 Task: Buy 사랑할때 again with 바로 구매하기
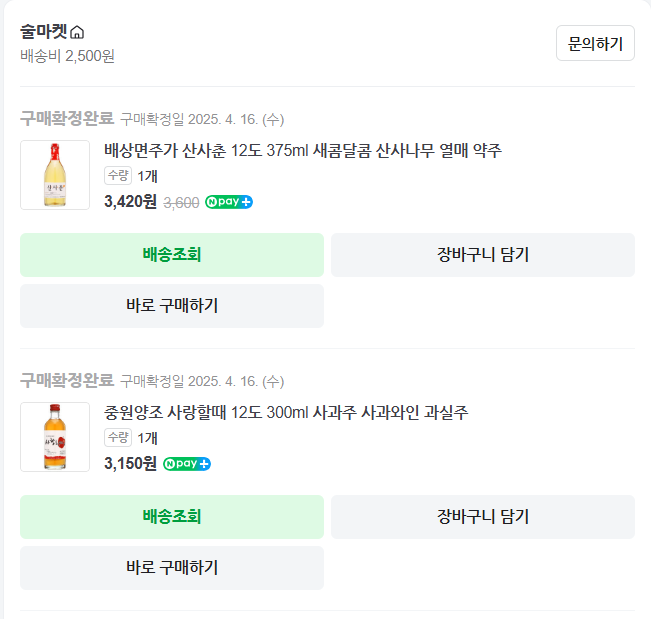click(x=172, y=568)
